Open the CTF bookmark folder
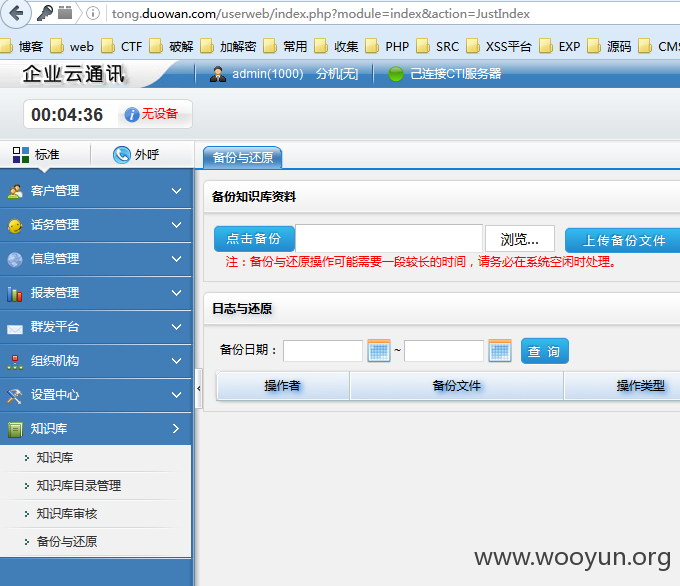680x586 pixels. tap(122, 46)
